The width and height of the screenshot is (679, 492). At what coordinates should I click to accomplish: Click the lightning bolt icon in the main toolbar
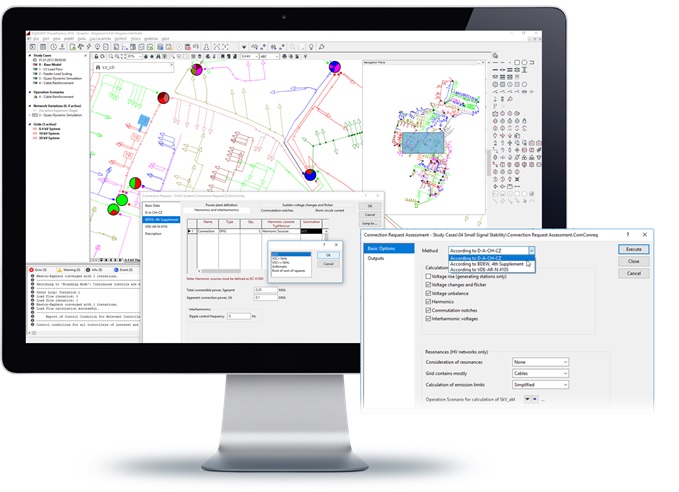click(89, 47)
